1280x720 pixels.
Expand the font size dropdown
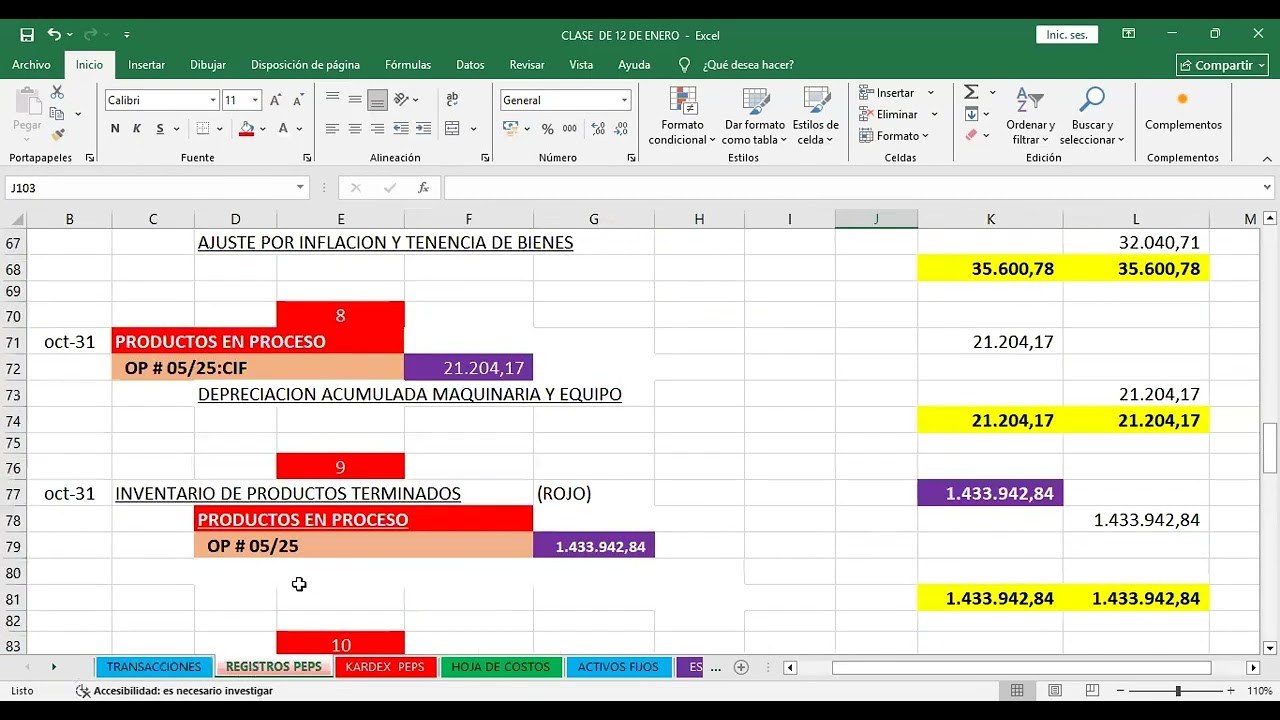tap(255, 100)
